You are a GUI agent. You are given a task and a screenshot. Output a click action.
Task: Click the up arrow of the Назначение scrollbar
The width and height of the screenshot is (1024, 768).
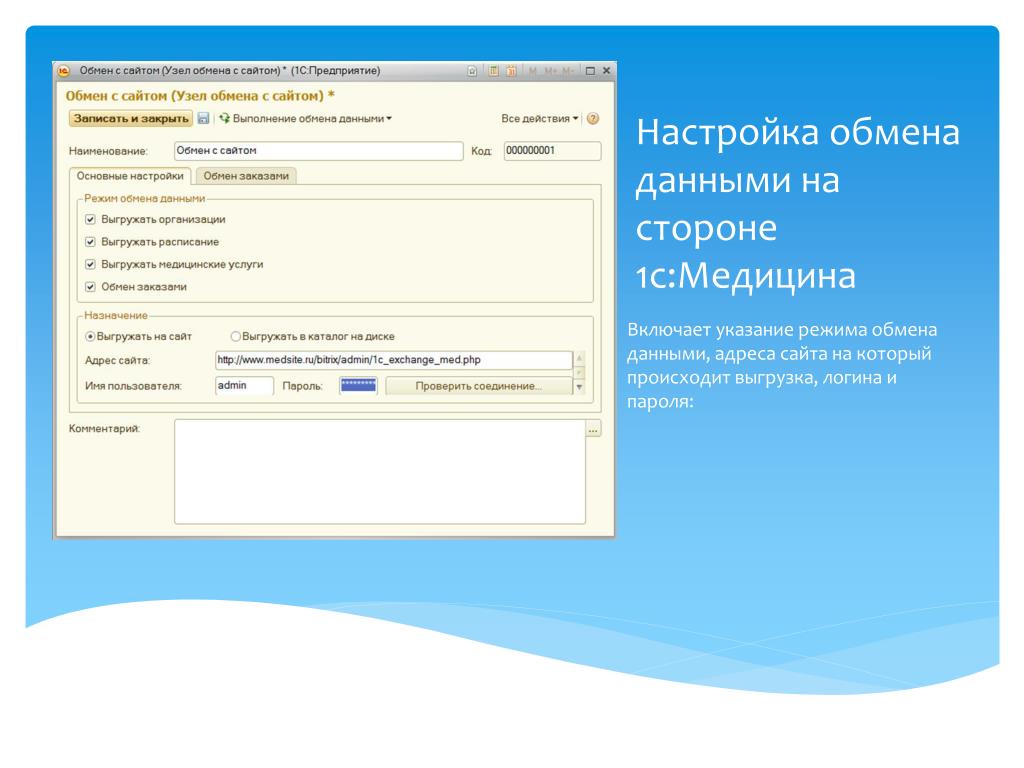coord(579,358)
